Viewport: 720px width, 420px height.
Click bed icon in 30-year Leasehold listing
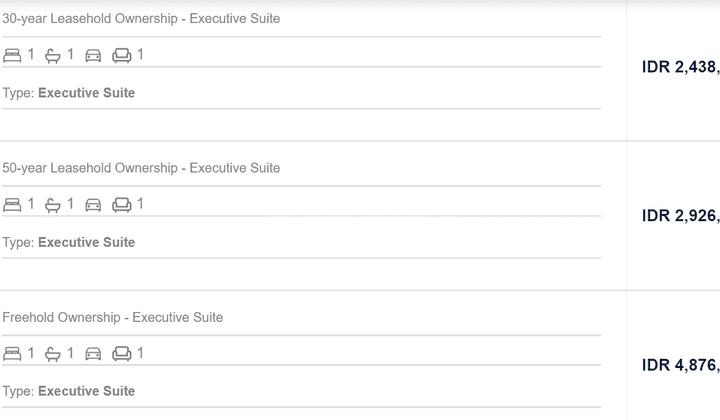coord(12,55)
